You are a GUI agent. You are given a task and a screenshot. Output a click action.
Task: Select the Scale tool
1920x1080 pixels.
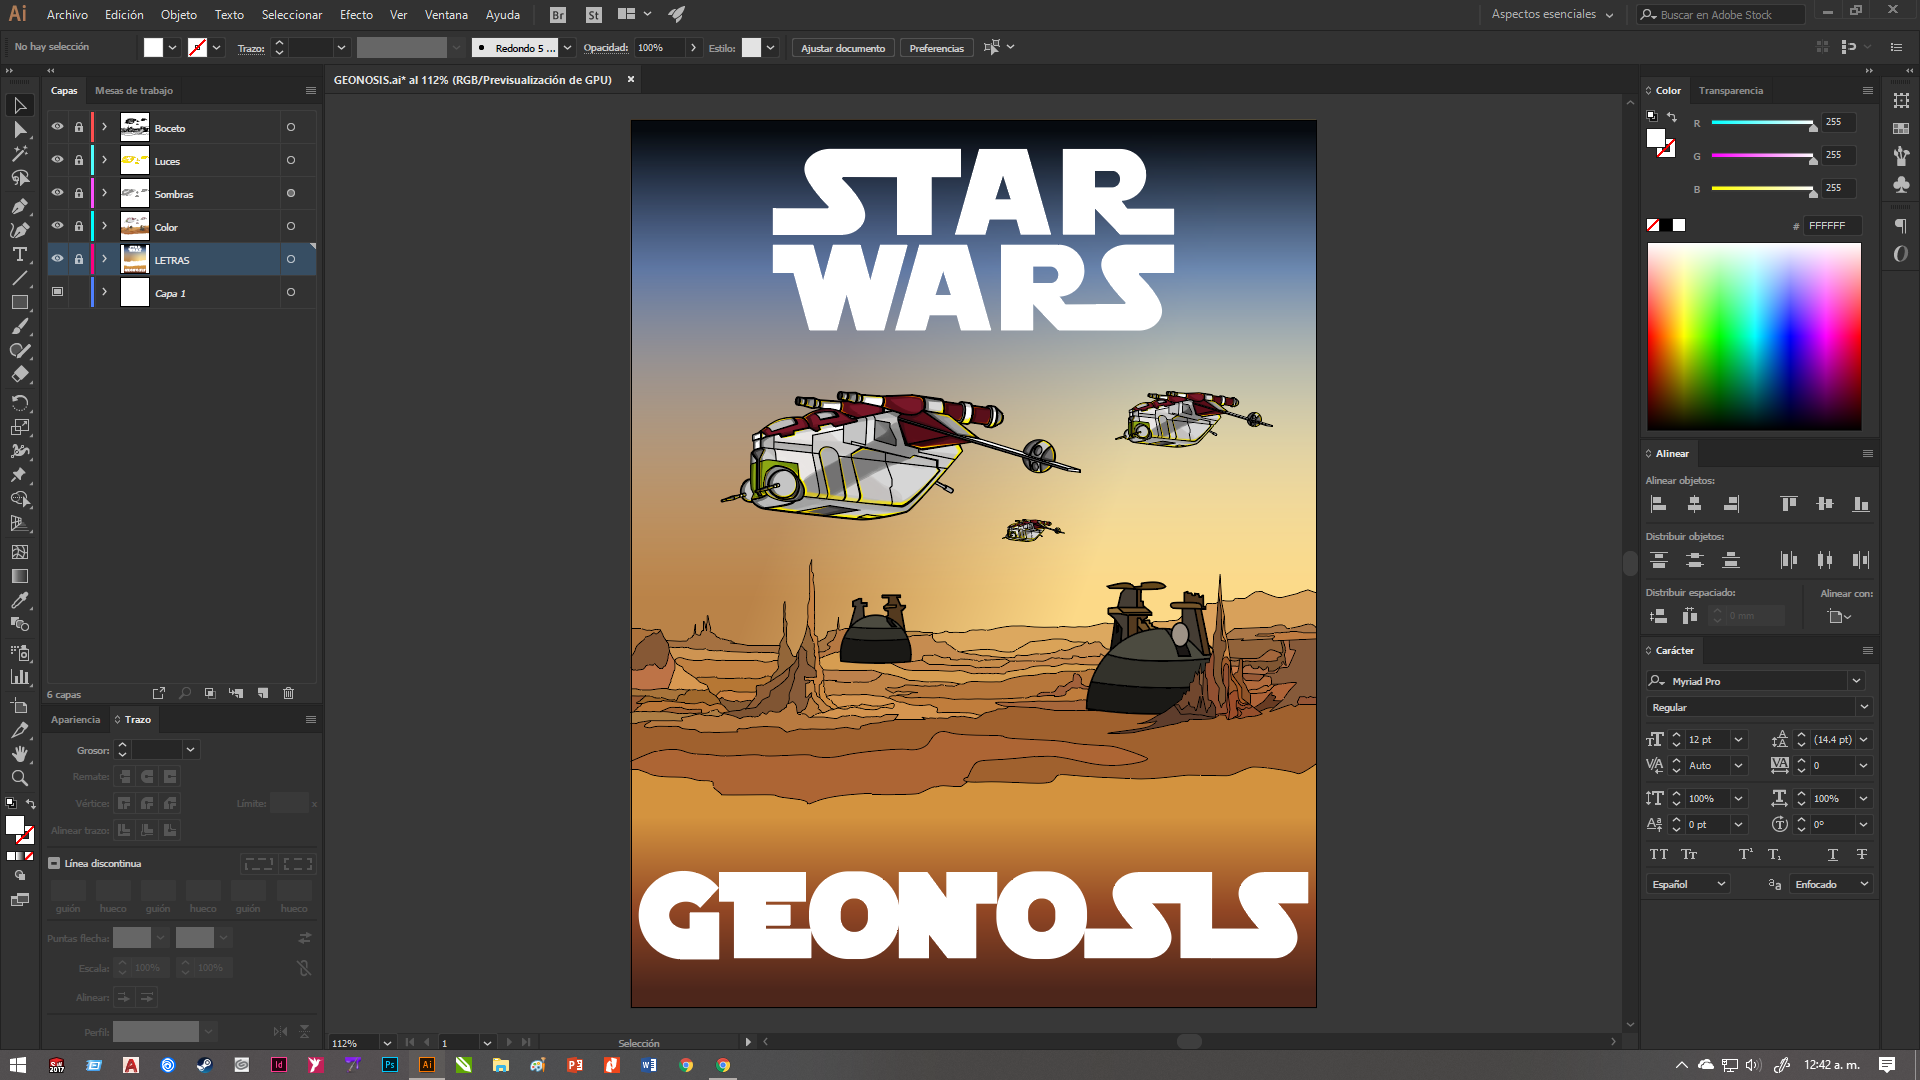19,427
